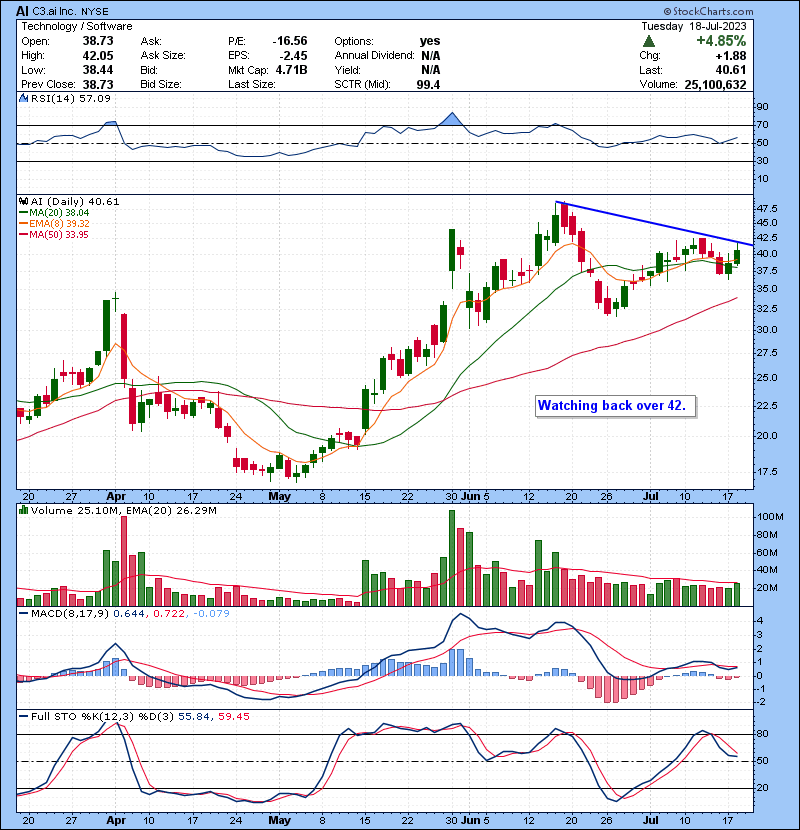Click the Yield: label

[347, 70]
